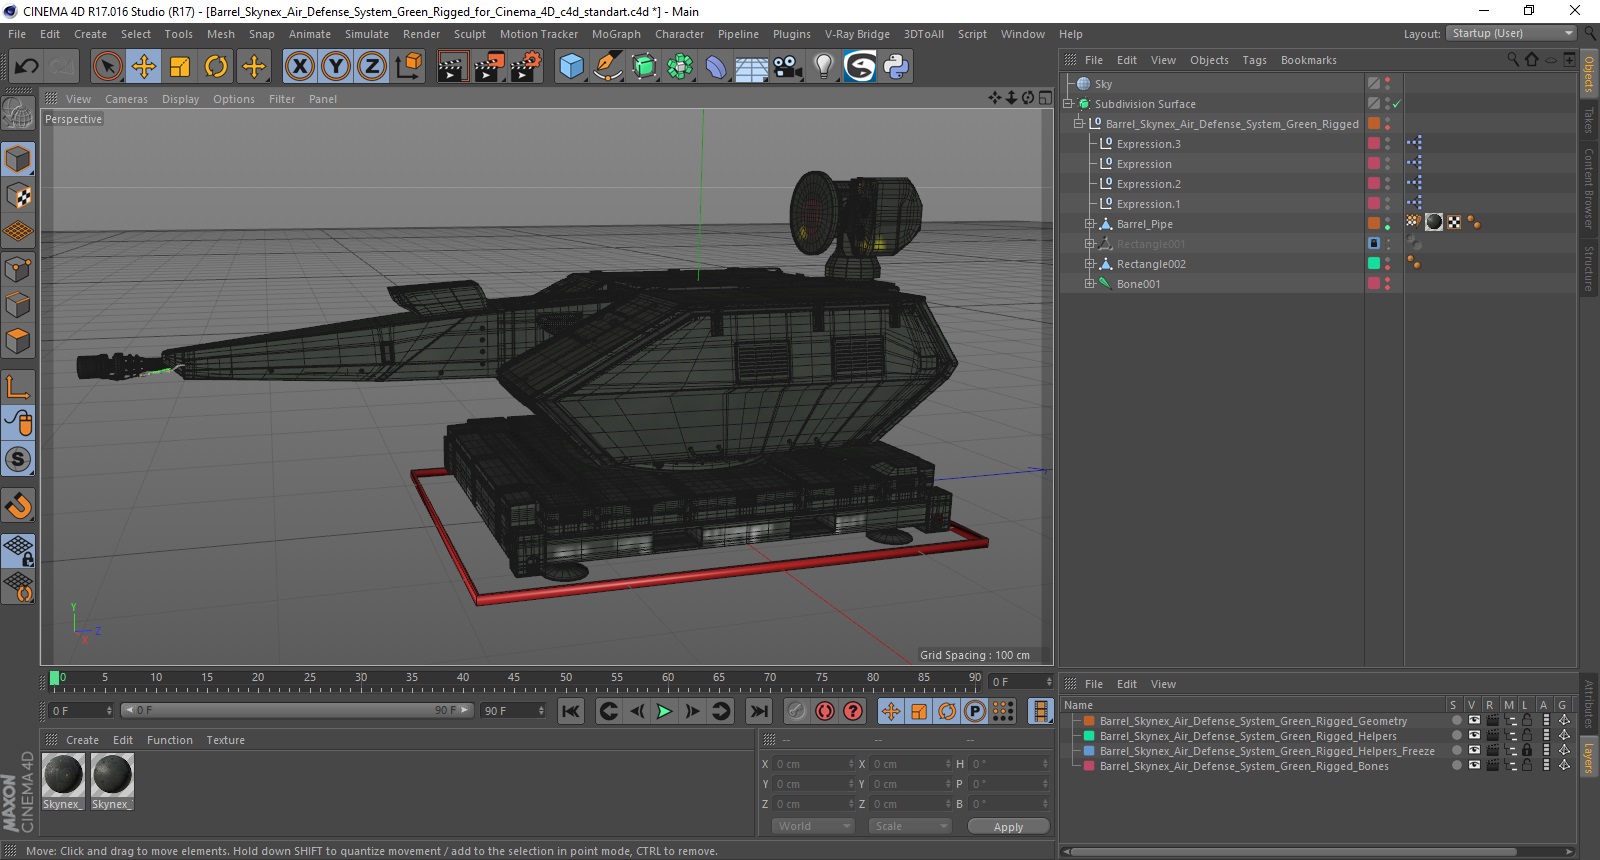Activate the Scale tool
The width and height of the screenshot is (1600, 860).
coord(180,67)
